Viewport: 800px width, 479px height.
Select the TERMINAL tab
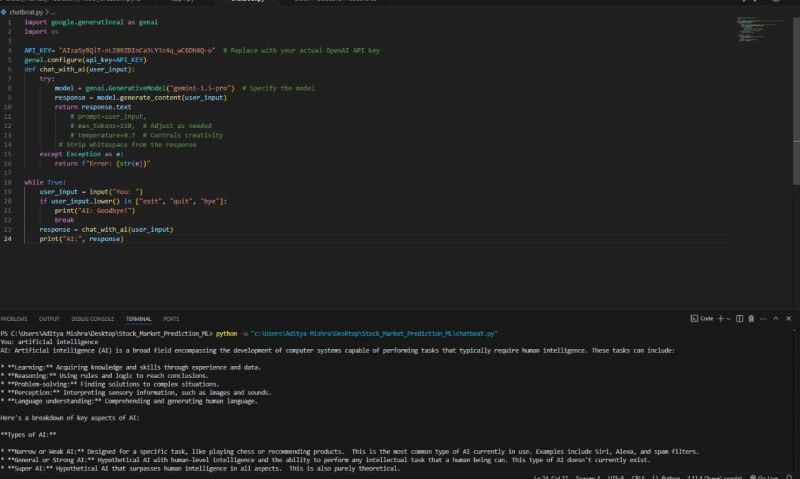click(x=138, y=319)
